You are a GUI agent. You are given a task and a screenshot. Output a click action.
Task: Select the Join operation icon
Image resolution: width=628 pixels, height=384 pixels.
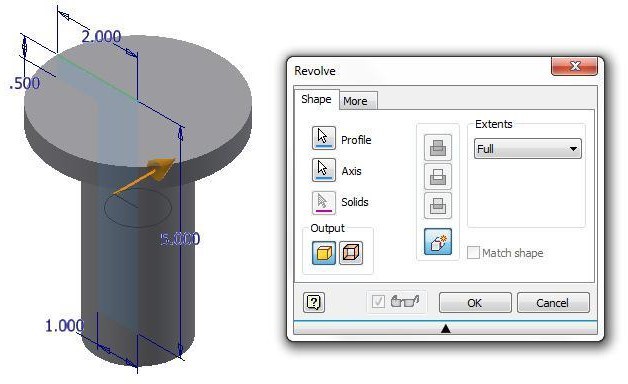pyautogui.click(x=438, y=147)
